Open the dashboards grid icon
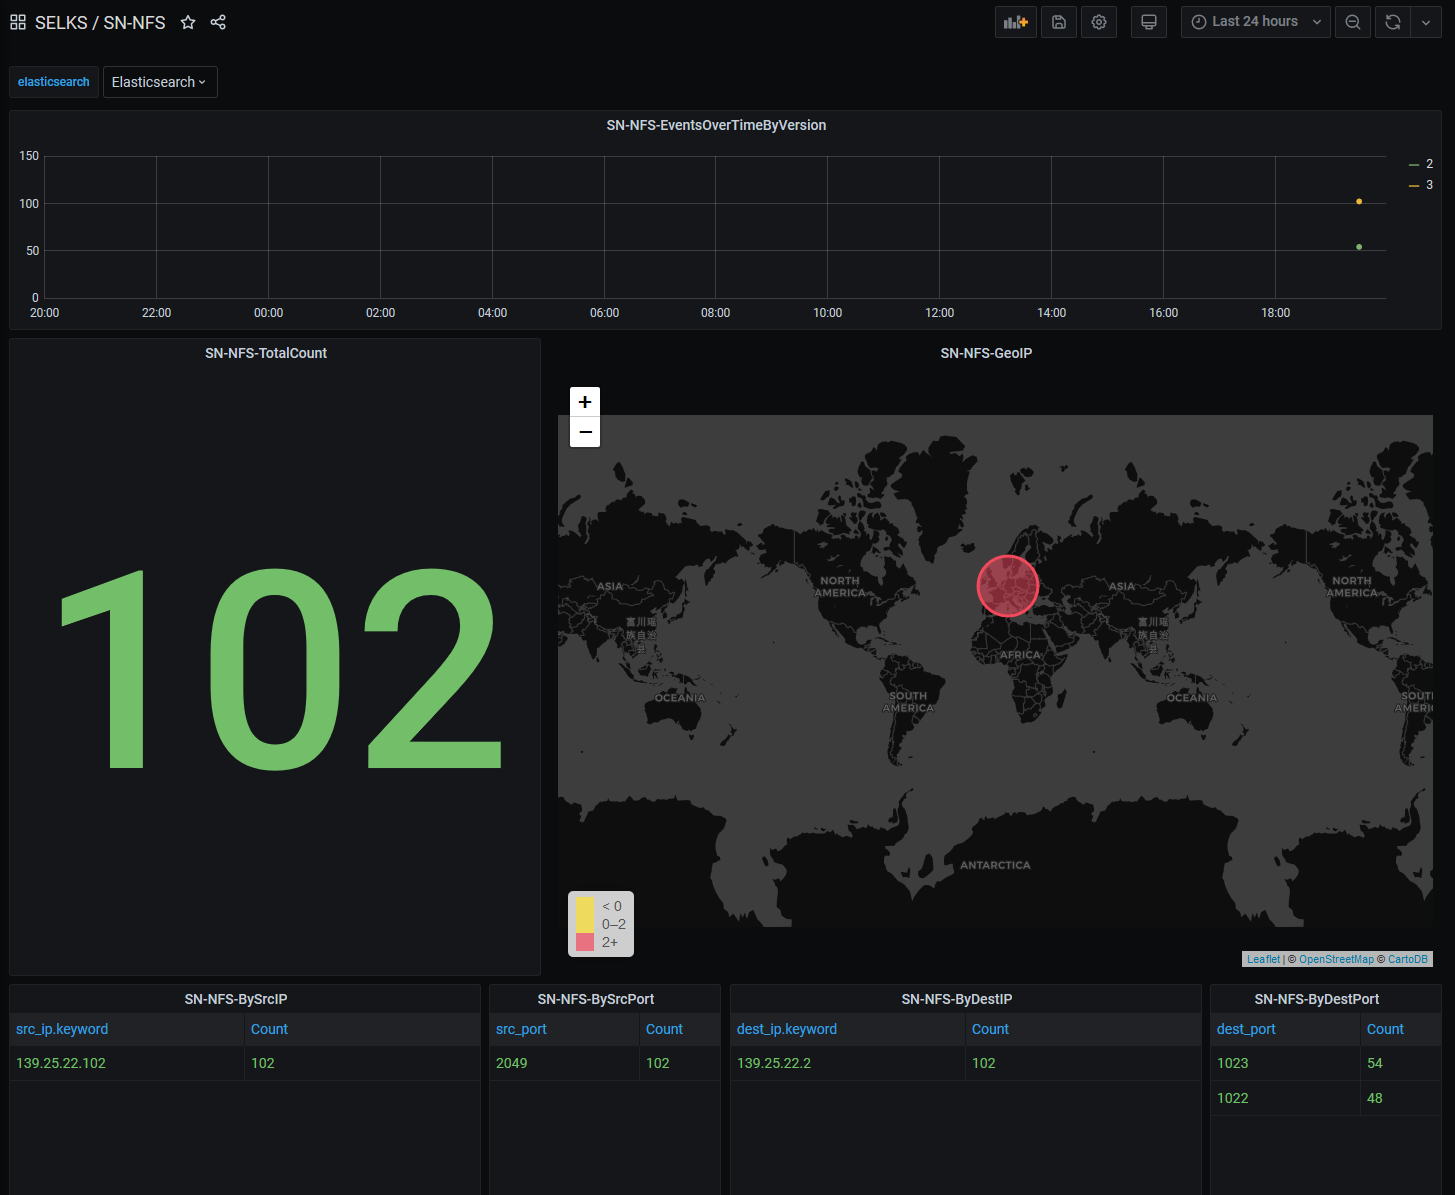 click(x=18, y=22)
